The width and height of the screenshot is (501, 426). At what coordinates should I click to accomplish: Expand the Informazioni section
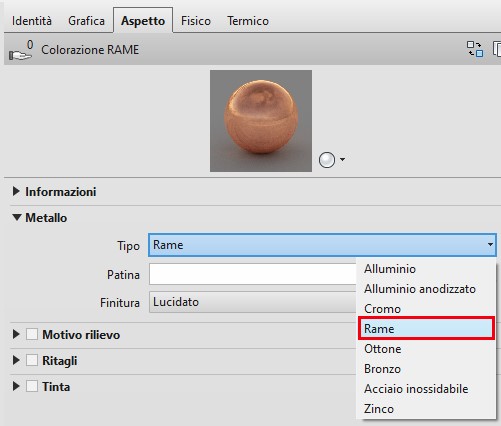pos(16,191)
